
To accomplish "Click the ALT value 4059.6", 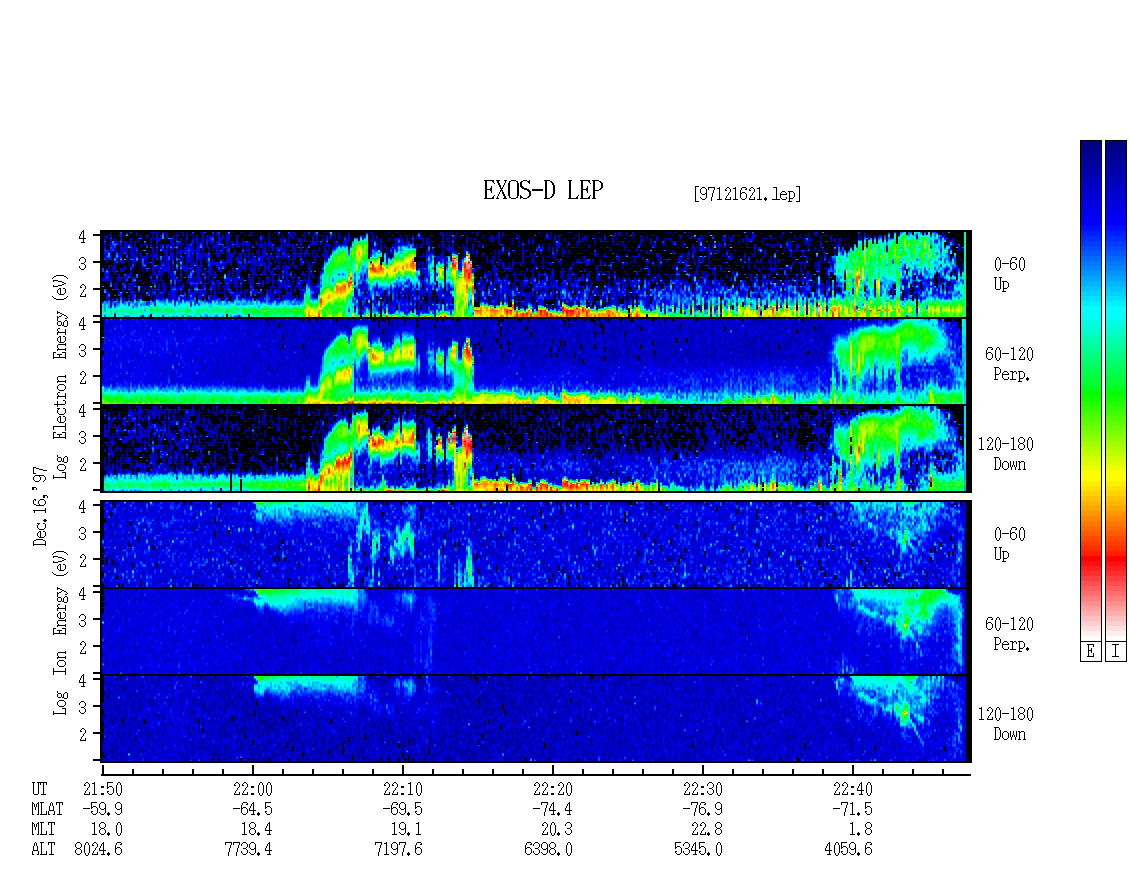I will tap(849, 849).
